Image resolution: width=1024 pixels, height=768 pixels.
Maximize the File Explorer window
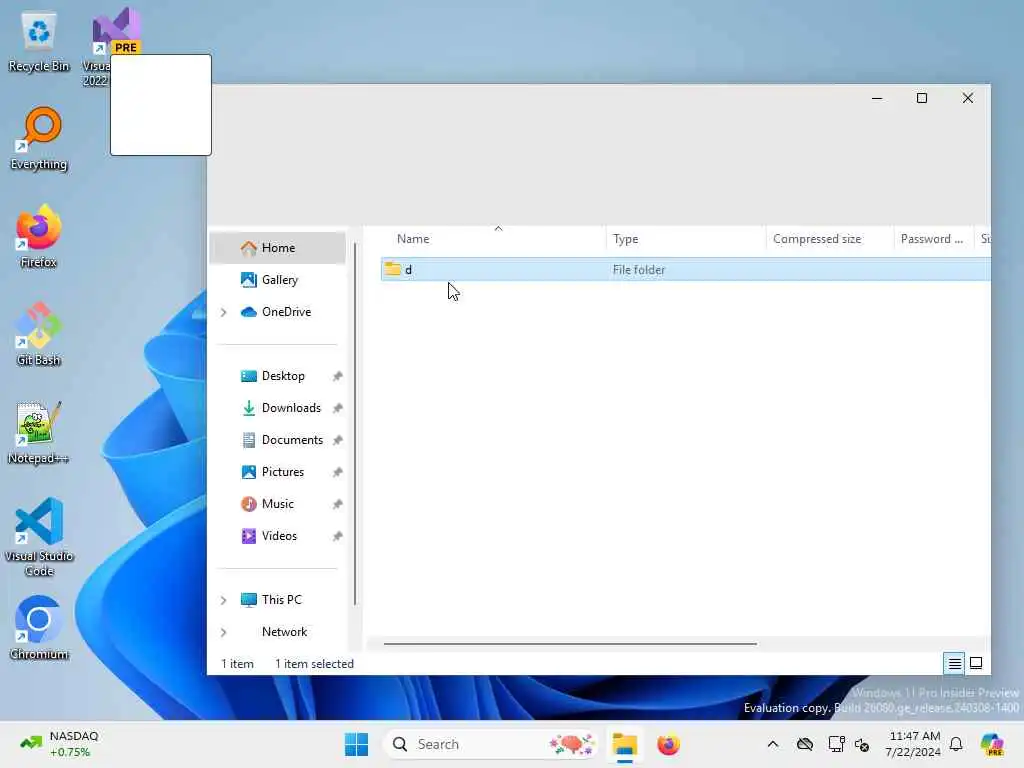[x=922, y=99]
